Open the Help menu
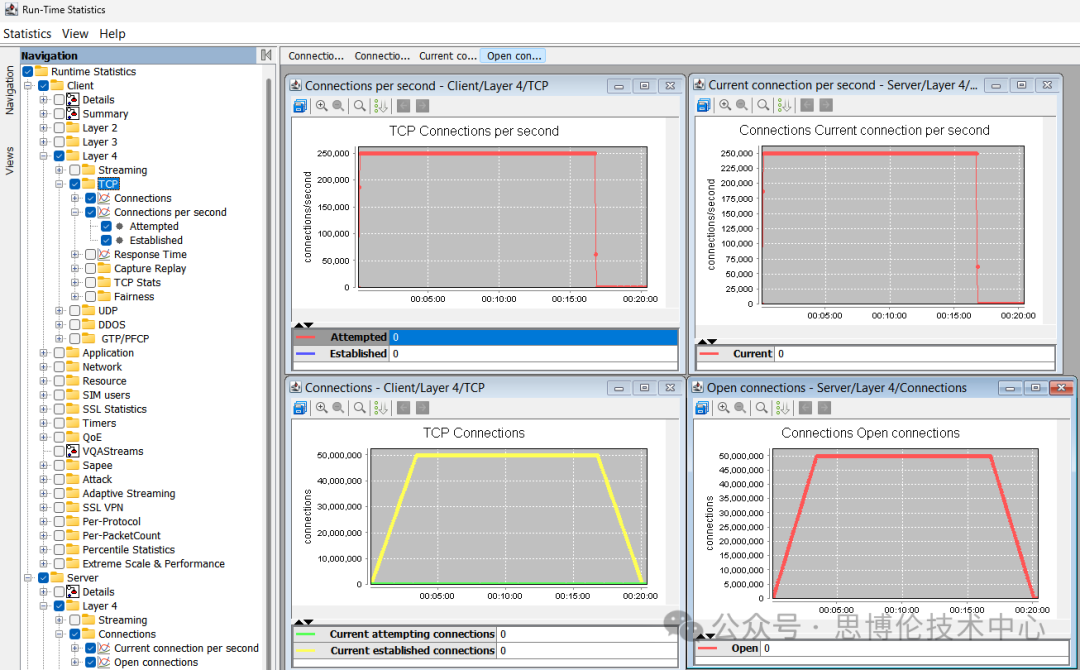 112,34
